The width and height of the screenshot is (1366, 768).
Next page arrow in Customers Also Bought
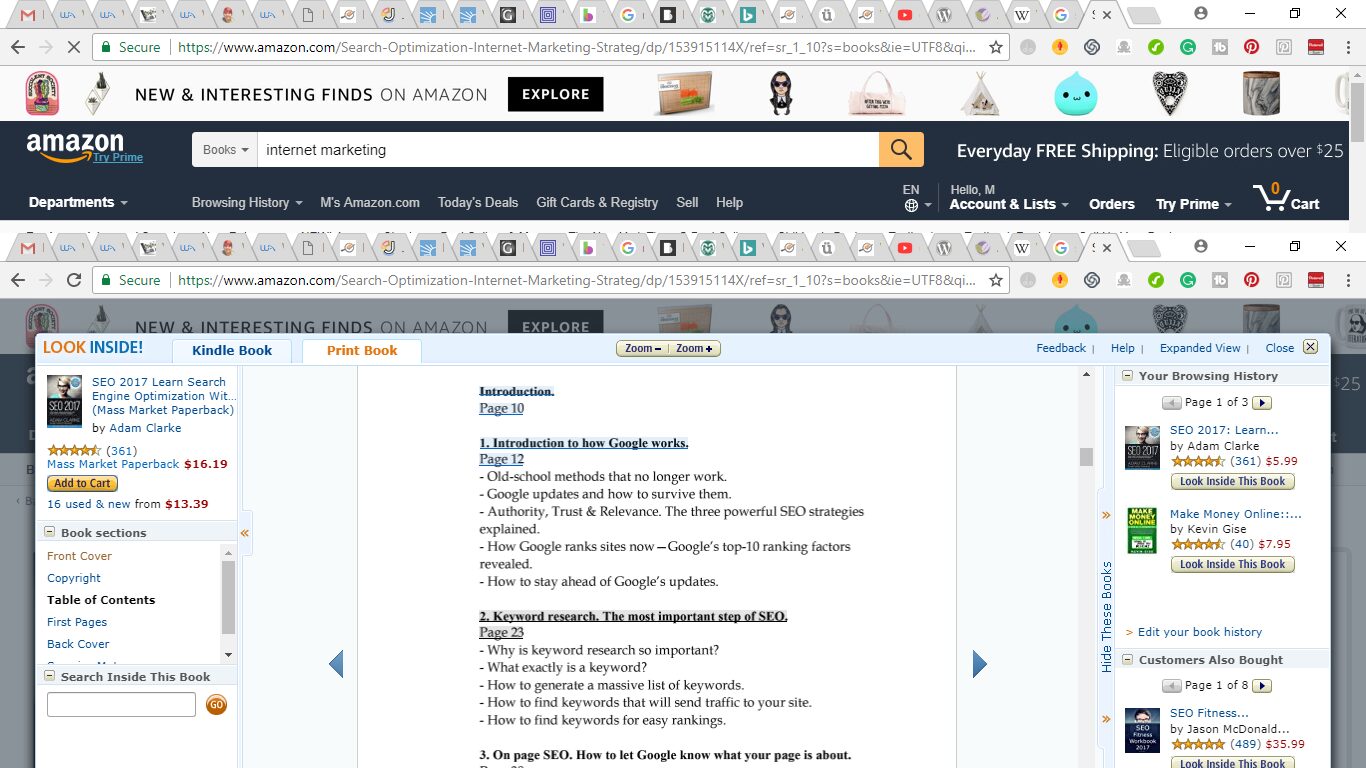tap(1262, 685)
